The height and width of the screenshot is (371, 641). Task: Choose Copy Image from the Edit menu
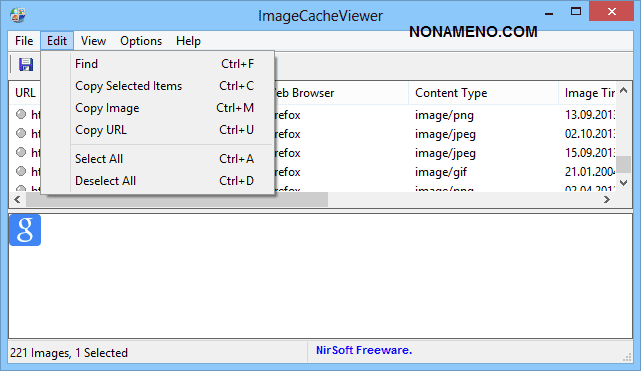click(158, 108)
